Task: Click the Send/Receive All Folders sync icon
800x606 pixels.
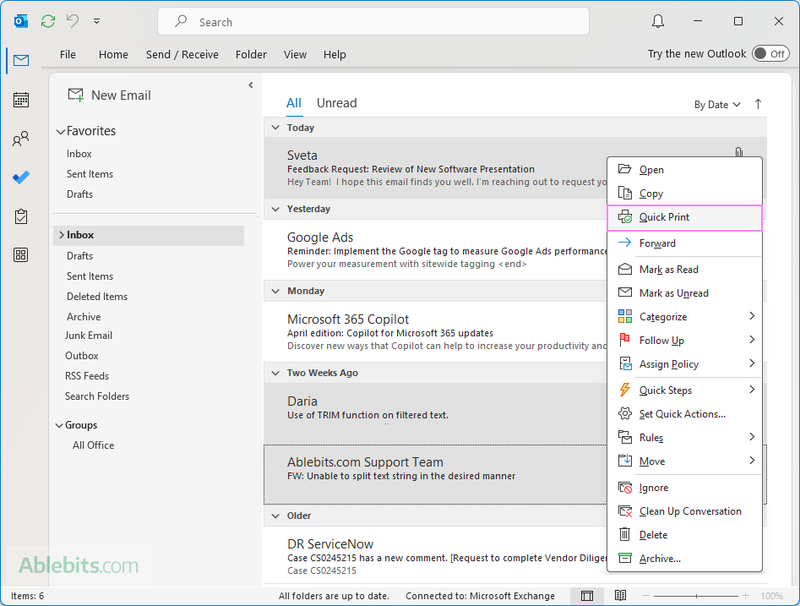Action: pyautogui.click(x=48, y=21)
